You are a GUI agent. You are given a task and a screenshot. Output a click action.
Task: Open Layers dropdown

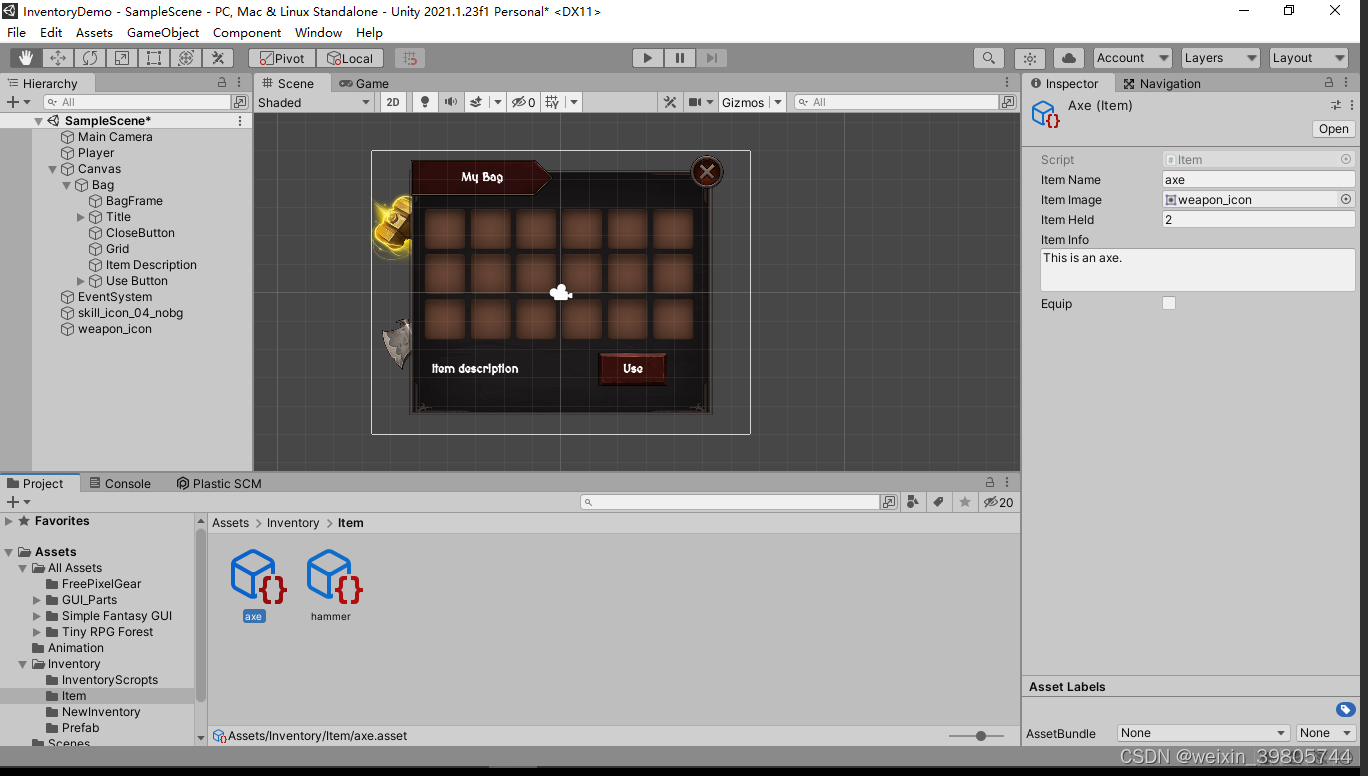(1220, 58)
